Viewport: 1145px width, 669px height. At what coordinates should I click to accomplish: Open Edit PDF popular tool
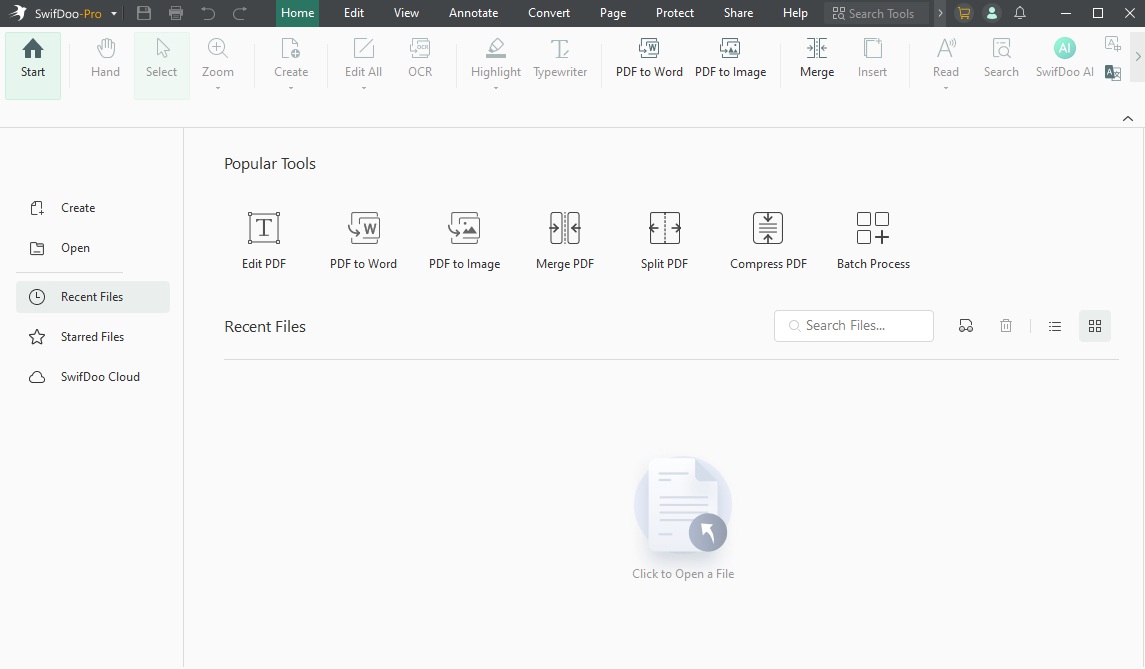(x=264, y=241)
